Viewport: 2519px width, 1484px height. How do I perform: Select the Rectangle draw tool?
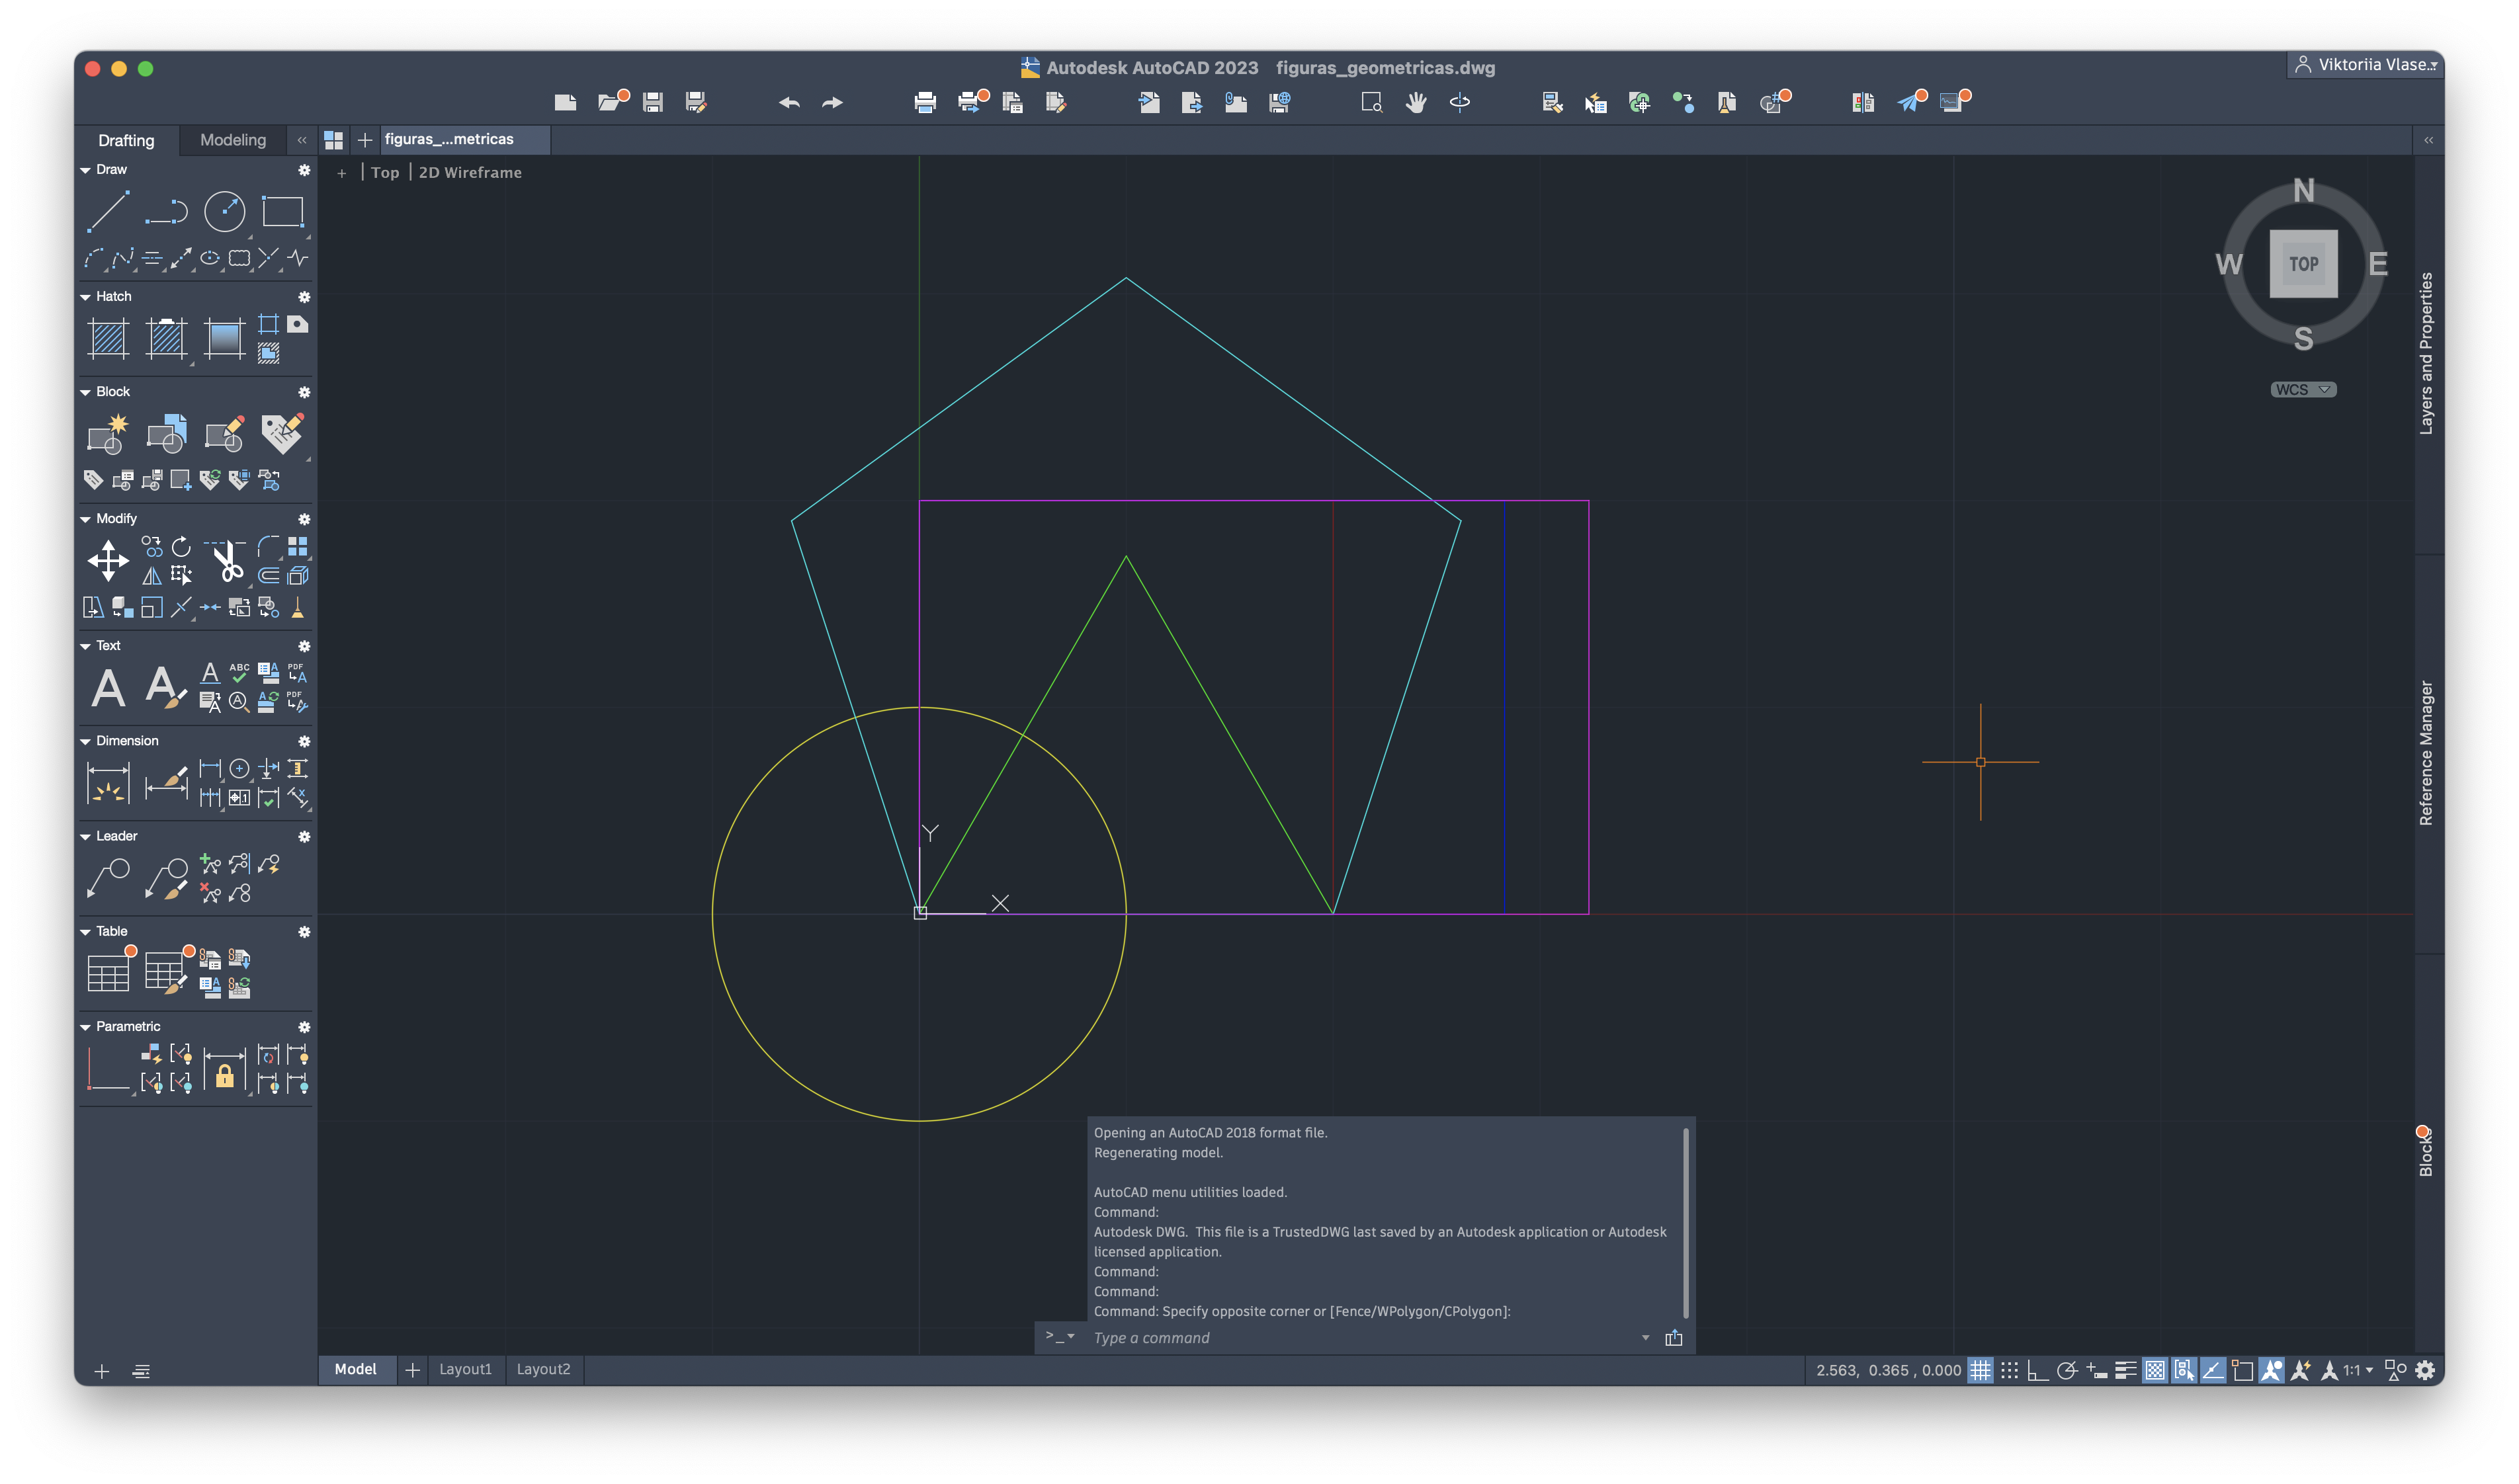[282, 212]
